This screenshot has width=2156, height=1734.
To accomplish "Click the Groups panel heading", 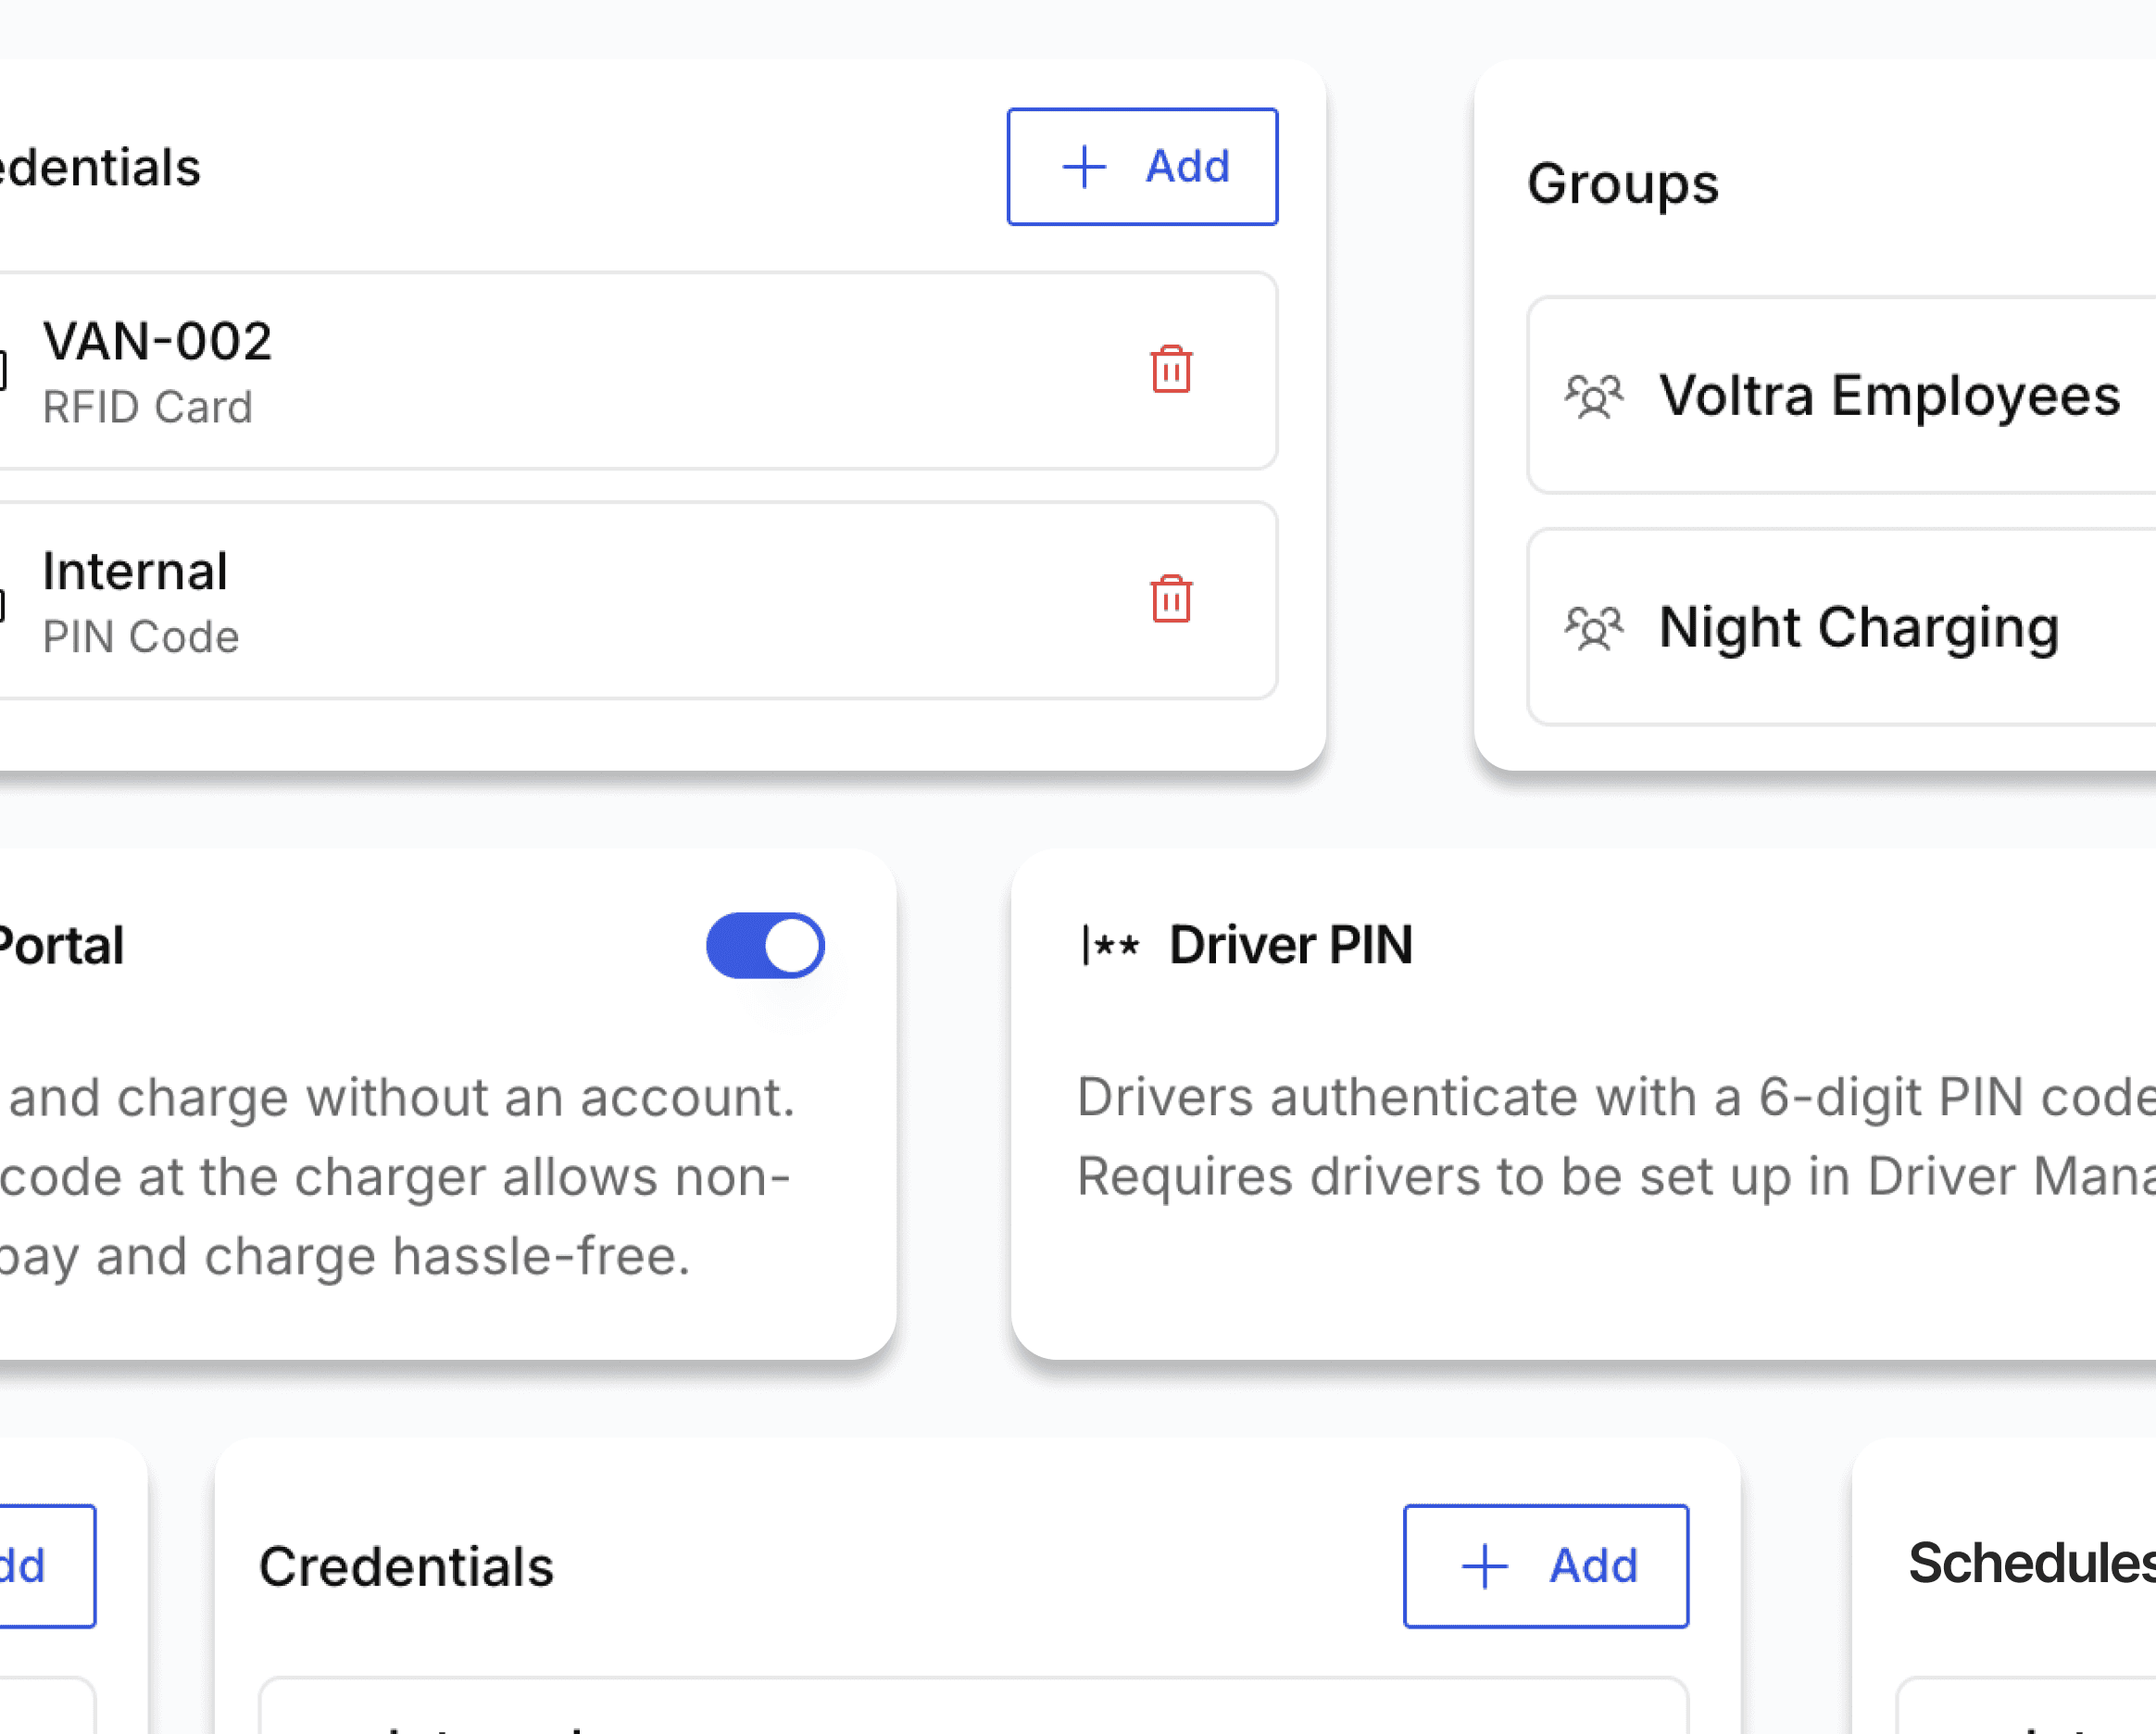I will (x=1622, y=184).
